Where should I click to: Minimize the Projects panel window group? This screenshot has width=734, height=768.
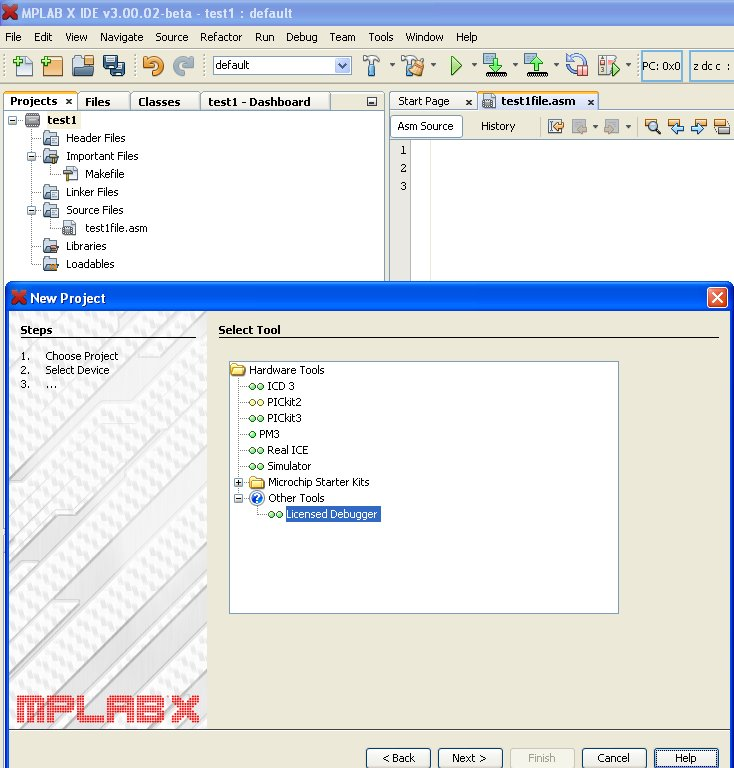tap(372, 101)
